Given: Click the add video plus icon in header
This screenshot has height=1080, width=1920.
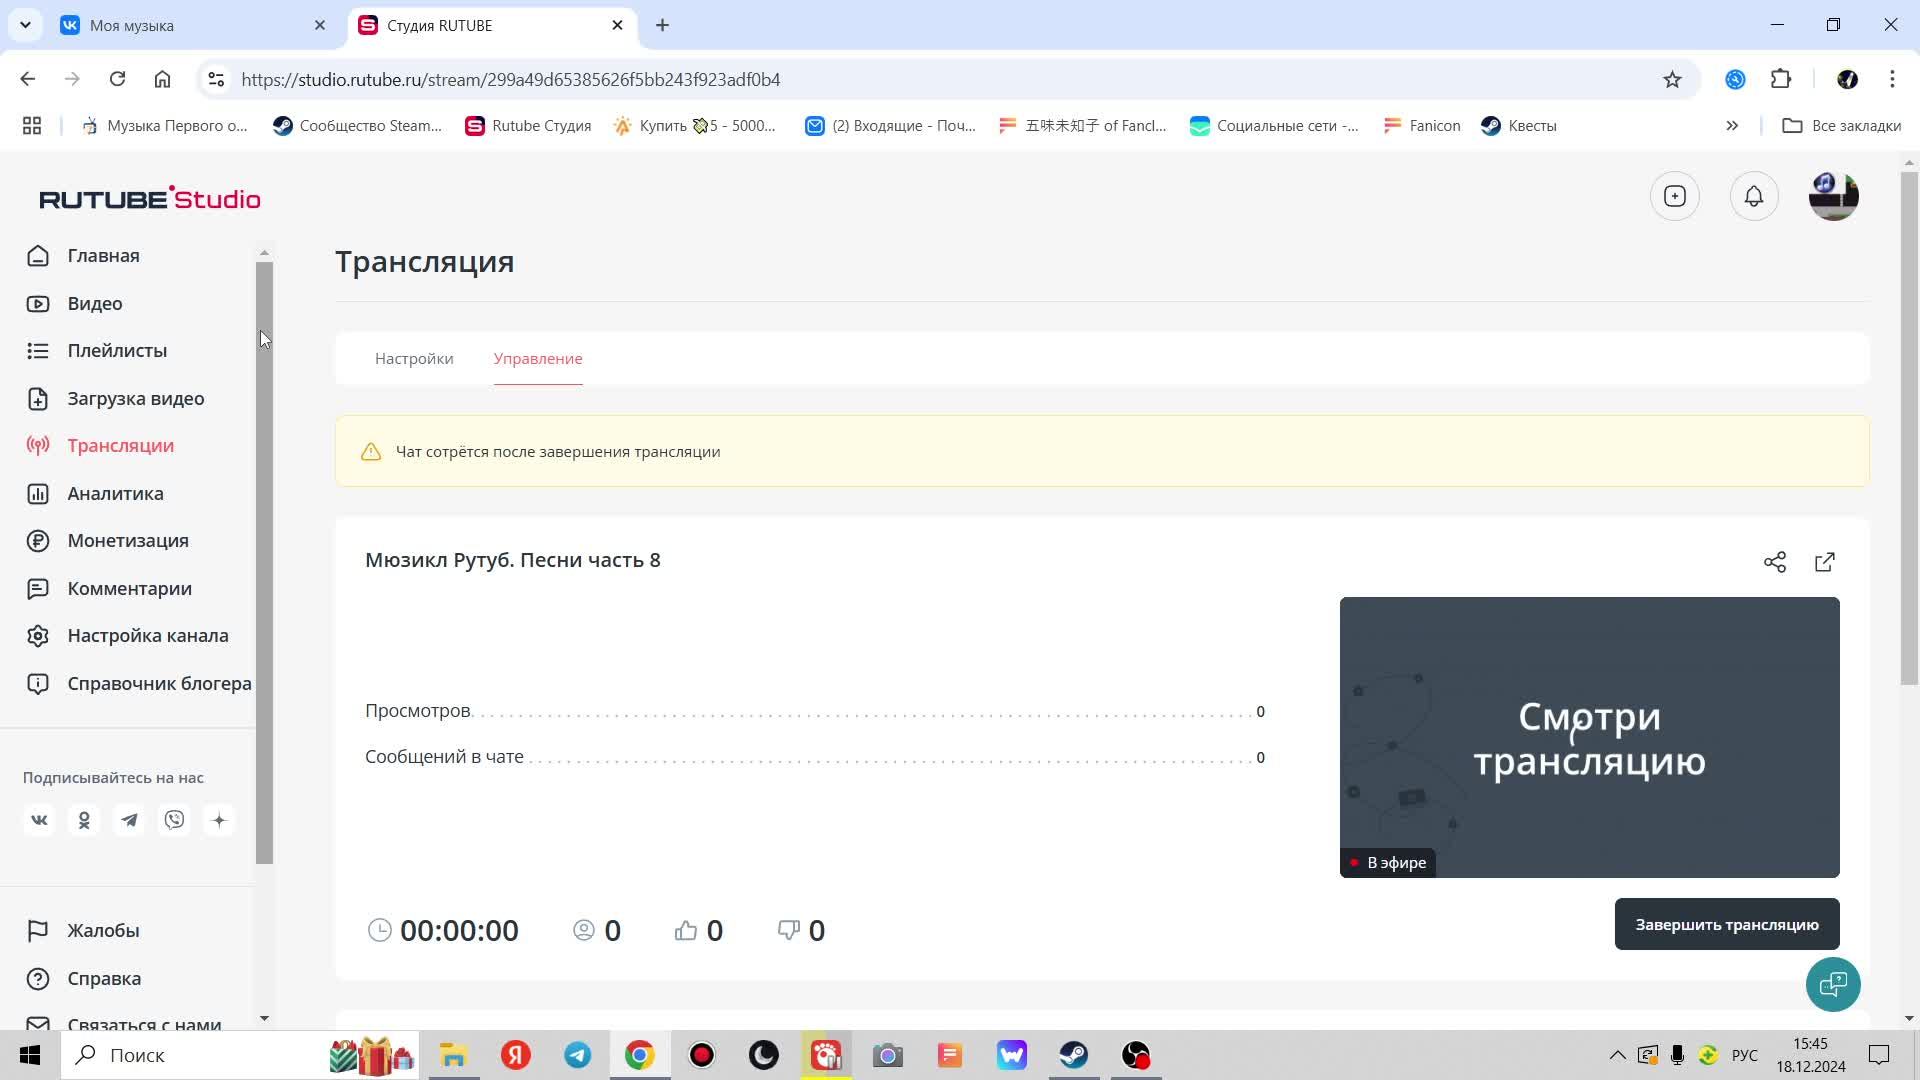Looking at the screenshot, I should click(1675, 197).
